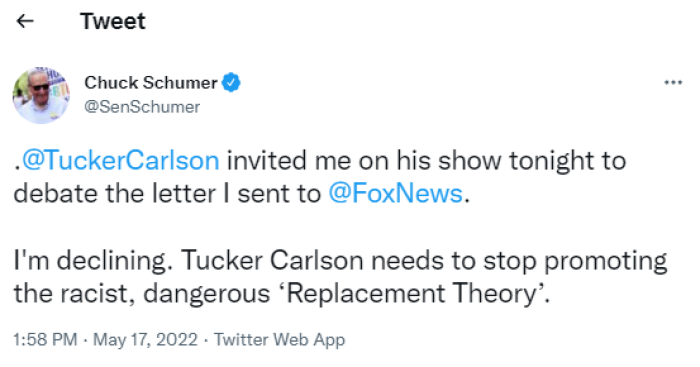Click the blue verified badge
The image size is (700, 367).
point(231,83)
